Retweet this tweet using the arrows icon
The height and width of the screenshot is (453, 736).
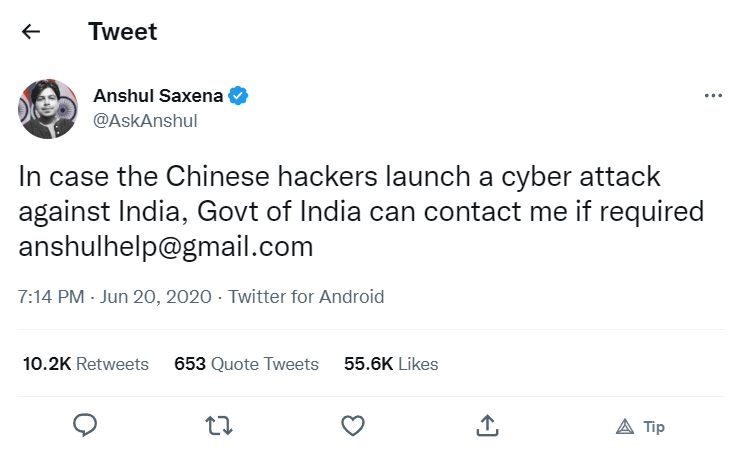219,426
